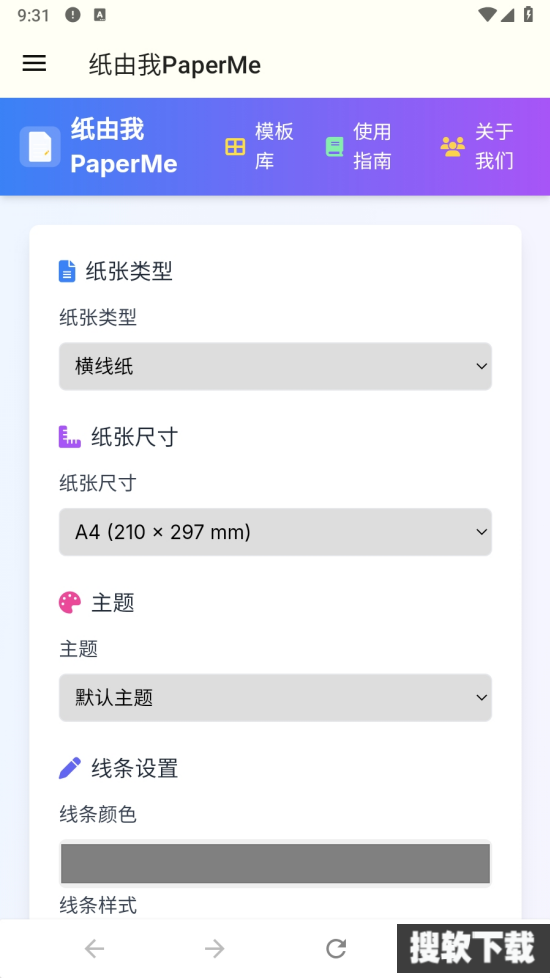This screenshot has height=978, width=550.
Task: Click the blue document icon beside 纸张类型
Action: click(67, 271)
